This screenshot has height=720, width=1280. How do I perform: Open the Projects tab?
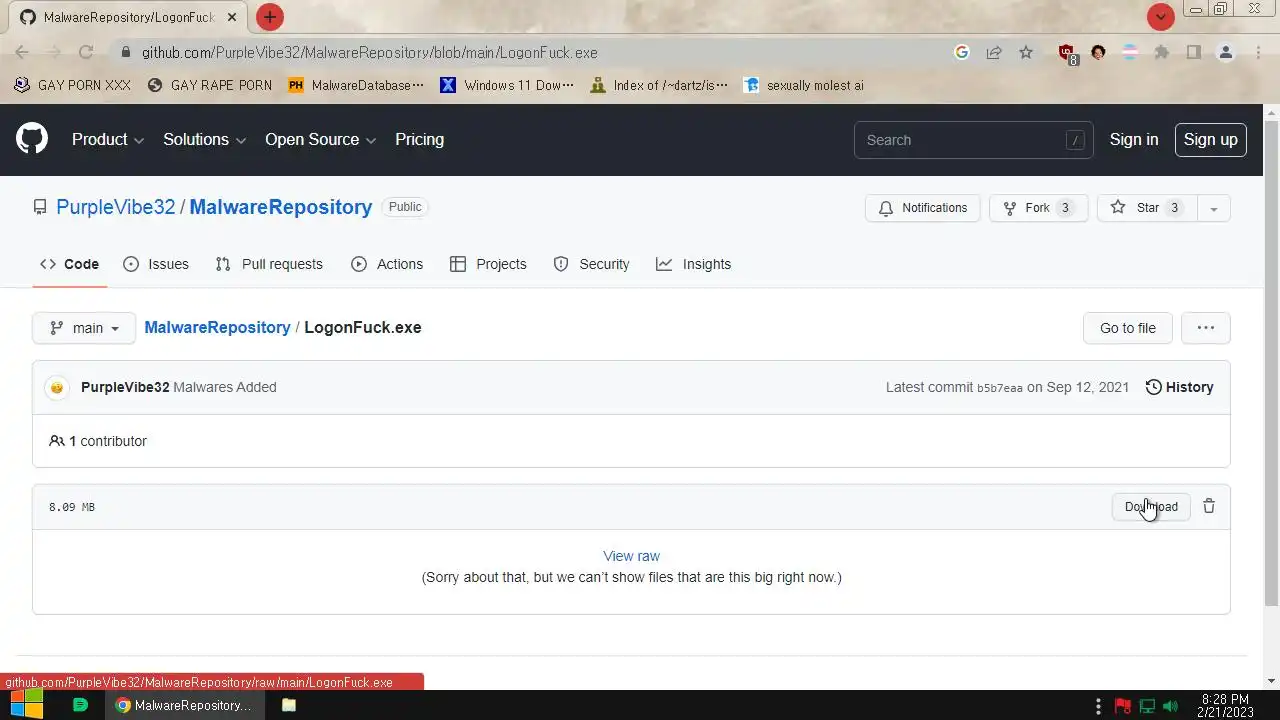tap(488, 264)
